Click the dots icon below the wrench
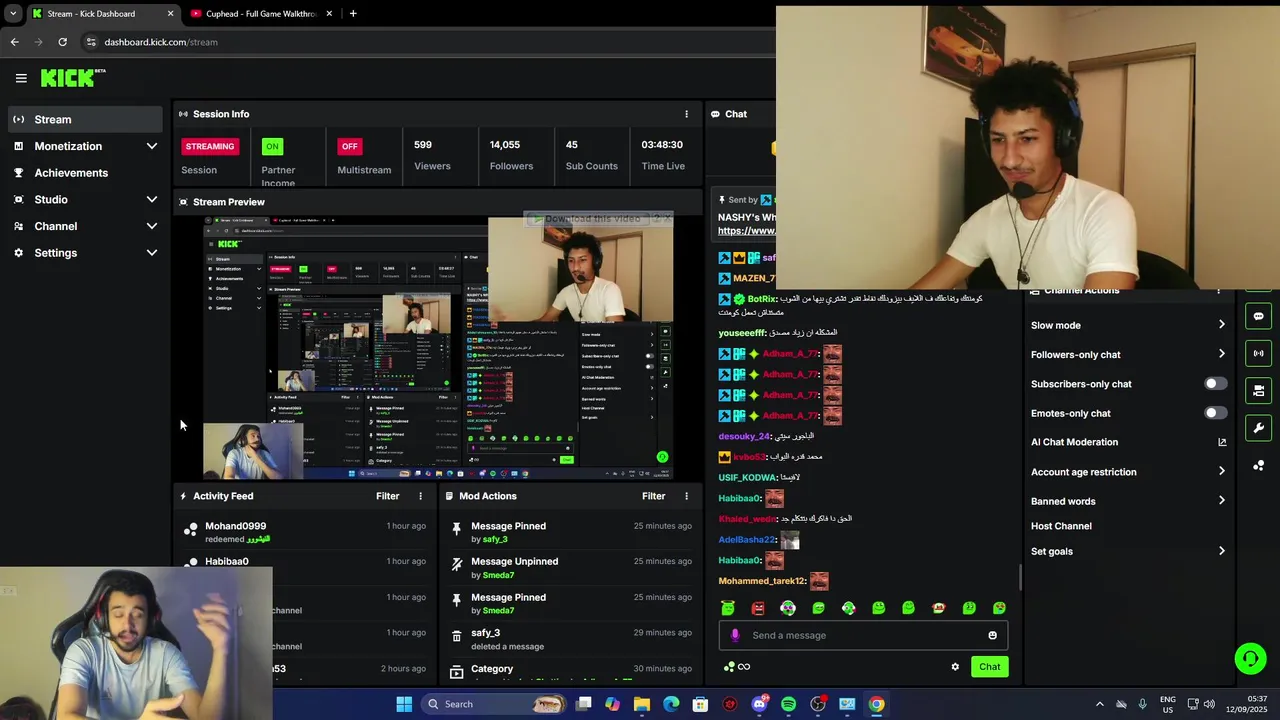This screenshot has width=1280, height=720. (1258, 465)
